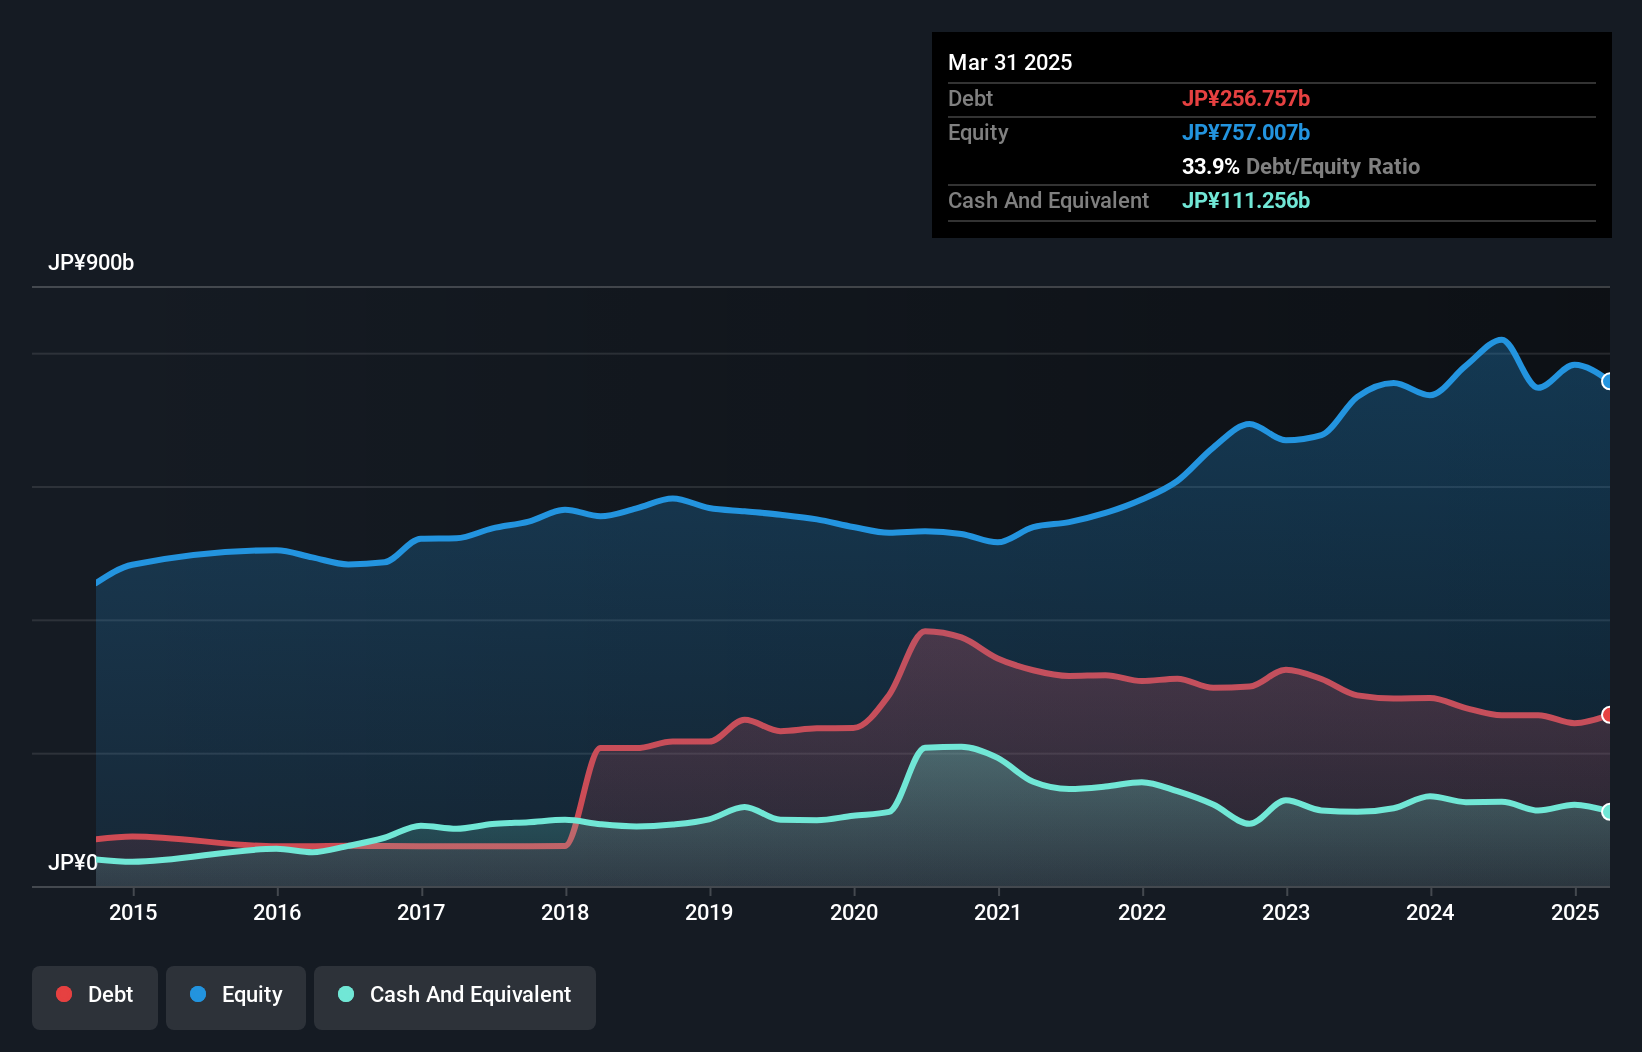Click the Mar 31 2025 tooltip date header
The width and height of the screenshot is (1642, 1052).
pyautogui.click(x=1010, y=63)
